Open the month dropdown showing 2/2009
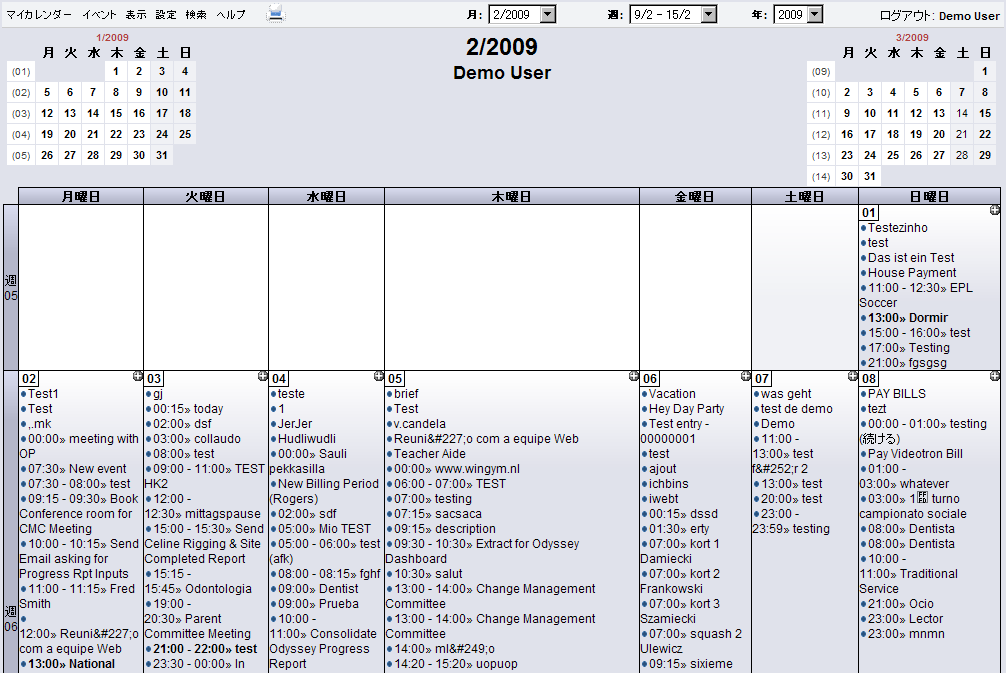 pos(522,14)
